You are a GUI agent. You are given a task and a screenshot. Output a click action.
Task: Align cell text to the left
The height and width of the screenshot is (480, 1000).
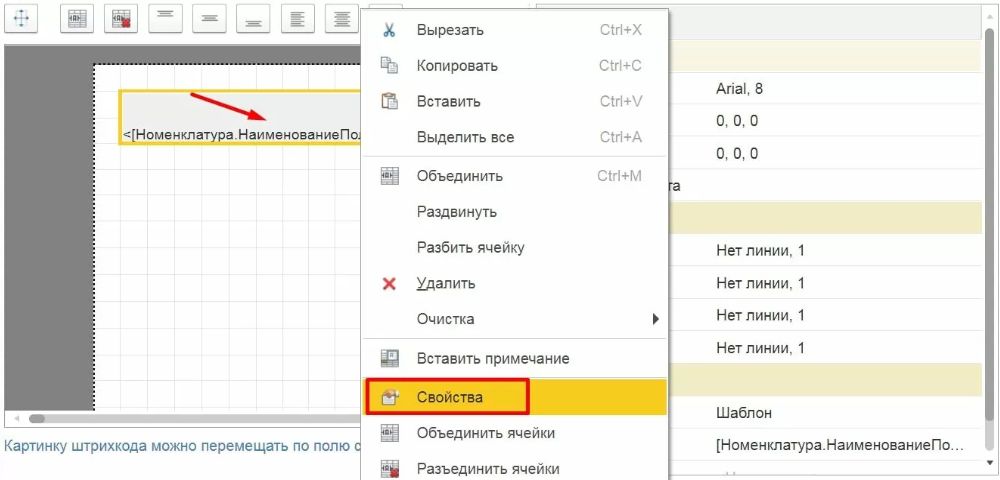point(297,18)
